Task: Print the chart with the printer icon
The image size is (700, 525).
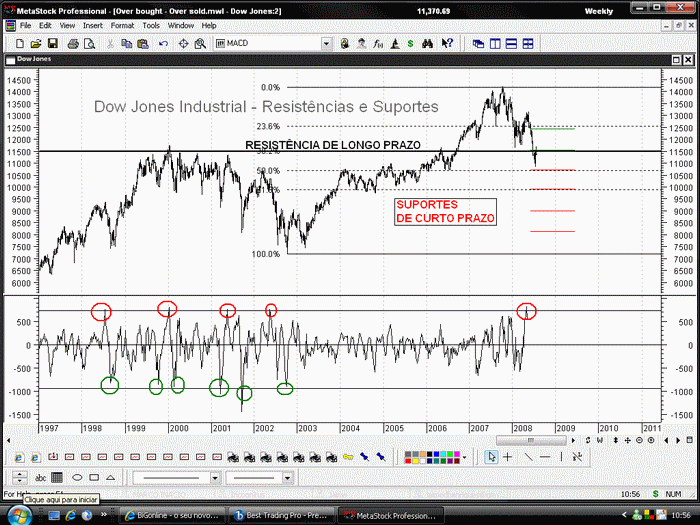Action: pyautogui.click(x=73, y=43)
